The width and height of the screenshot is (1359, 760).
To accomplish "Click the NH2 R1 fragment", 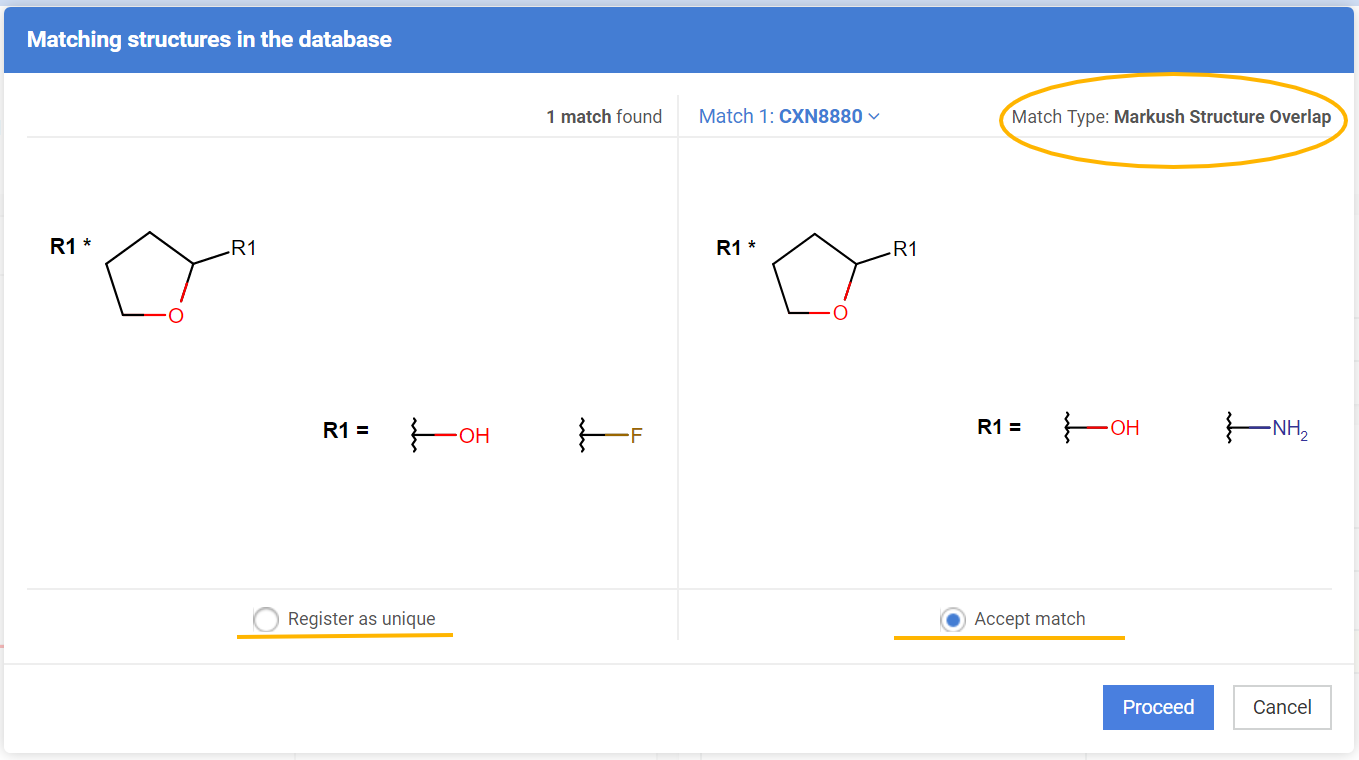I will [x=1289, y=429].
